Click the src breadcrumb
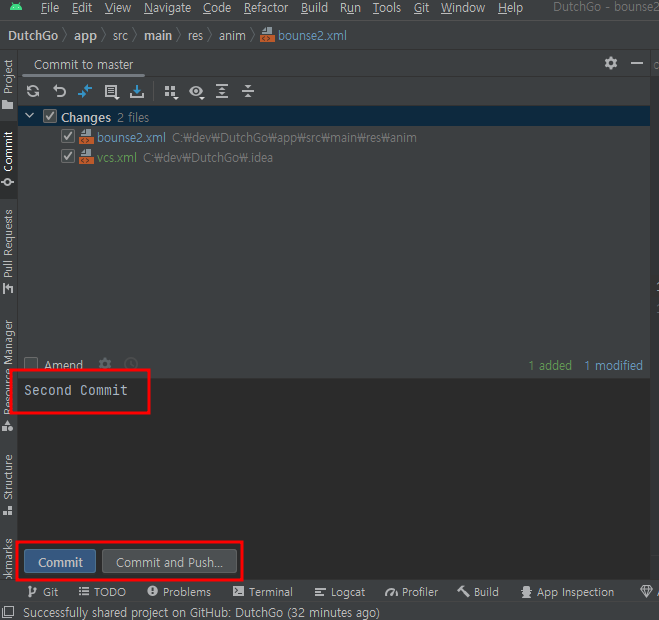Viewport: 659px width, 620px height. pyautogui.click(x=120, y=35)
